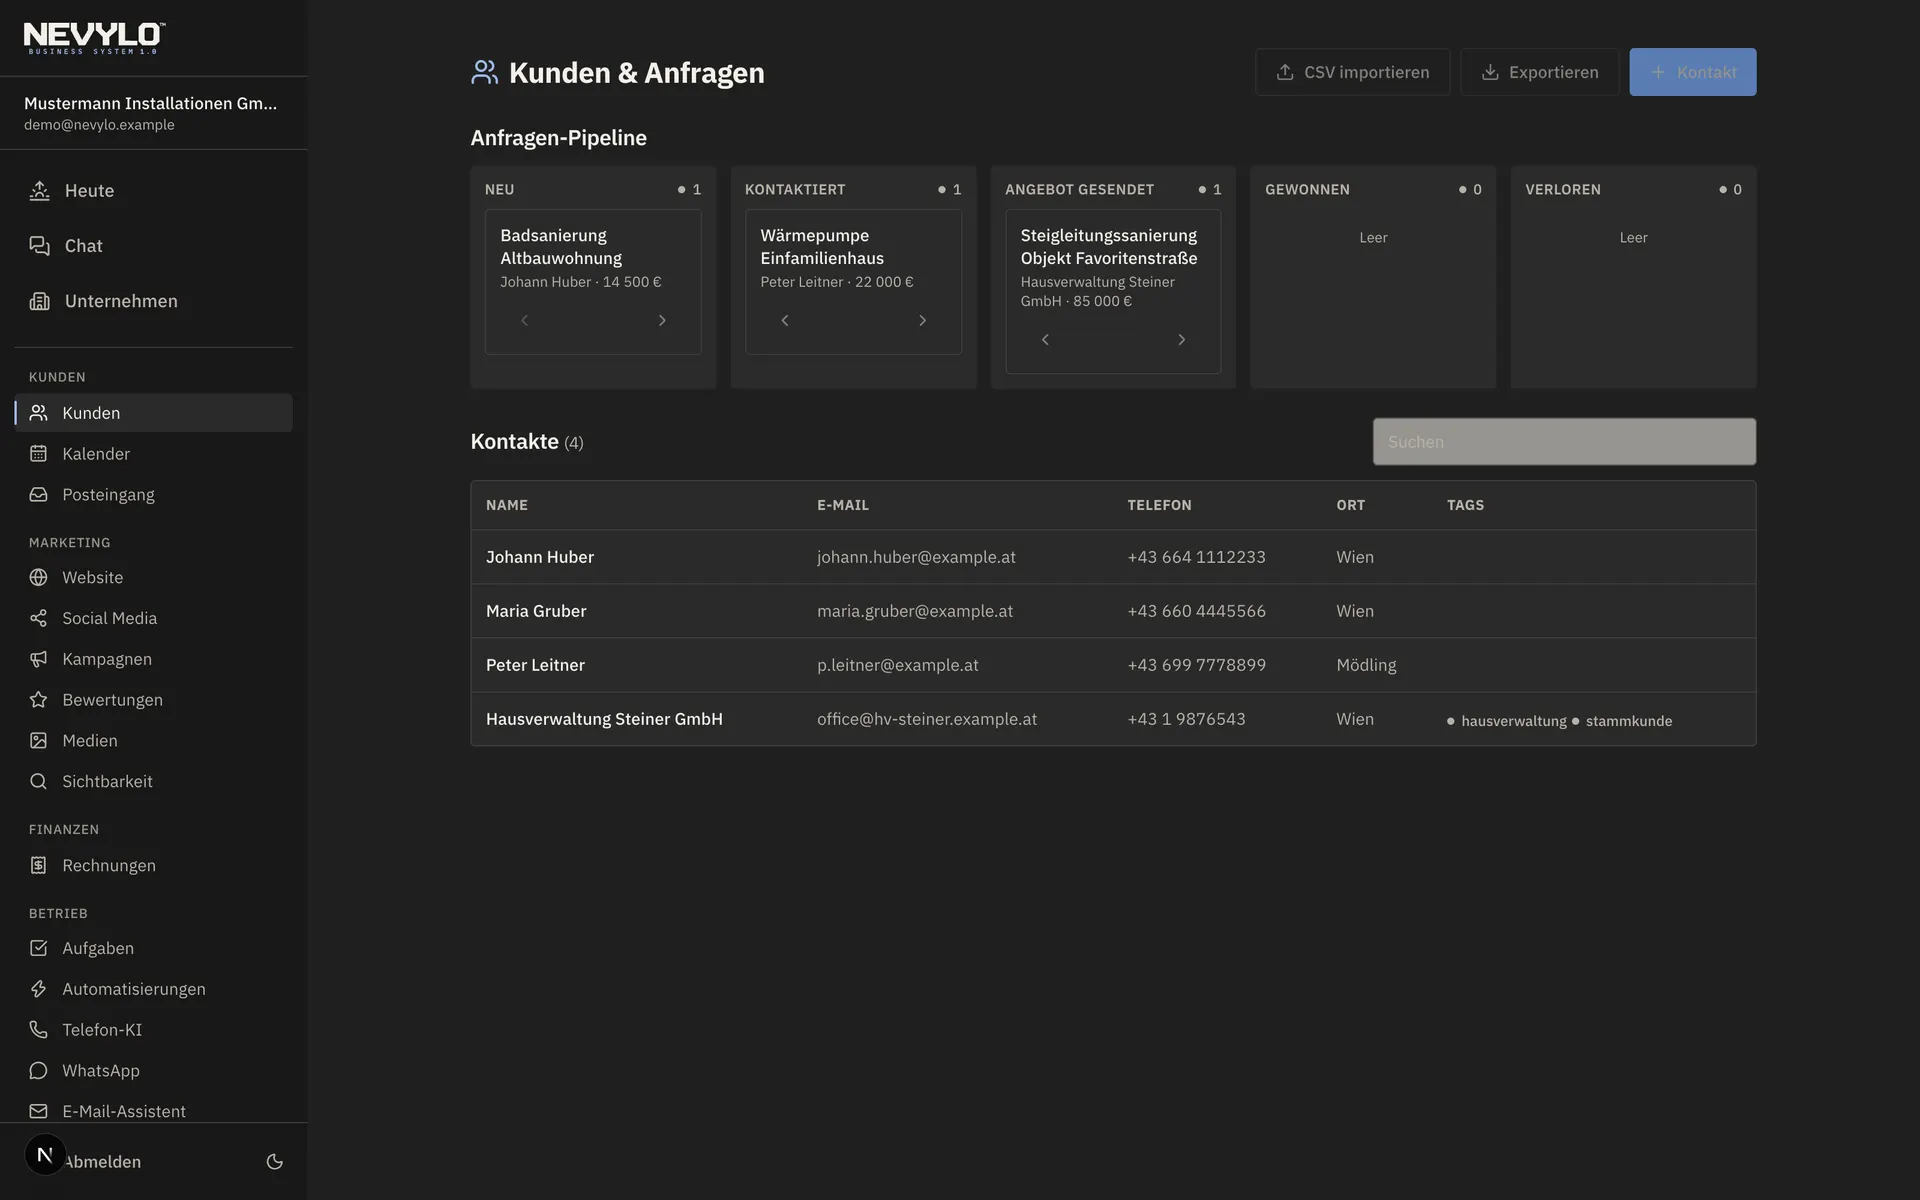Click the hausverwaltung tag
Screen dimensions: 1920x1200
(1506, 721)
